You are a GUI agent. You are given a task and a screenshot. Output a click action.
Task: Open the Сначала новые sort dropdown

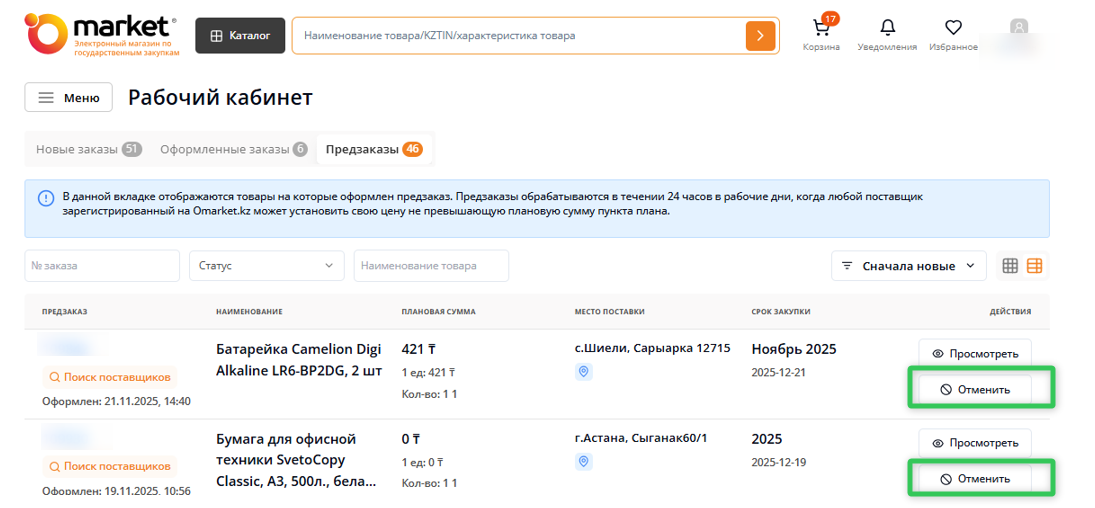point(908,266)
